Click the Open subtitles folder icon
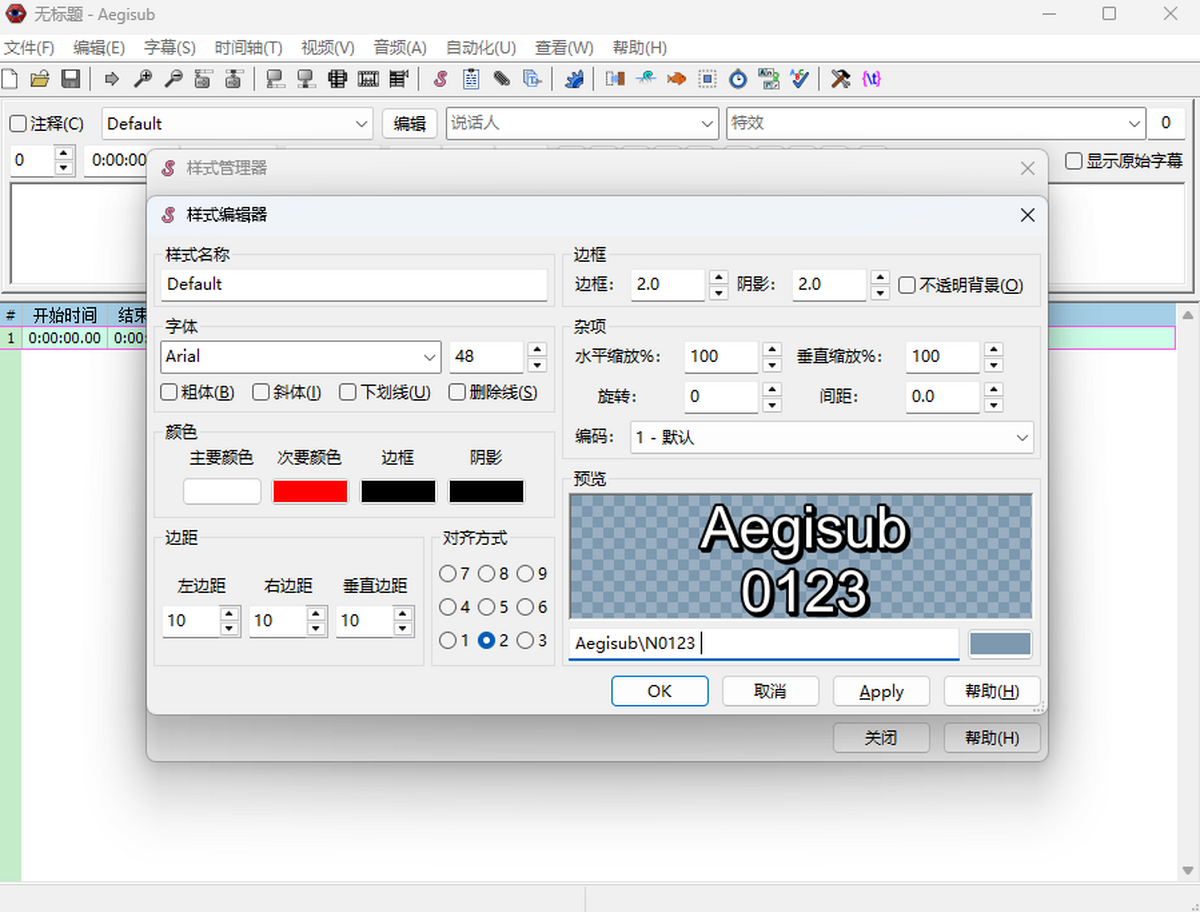 tap(40, 78)
